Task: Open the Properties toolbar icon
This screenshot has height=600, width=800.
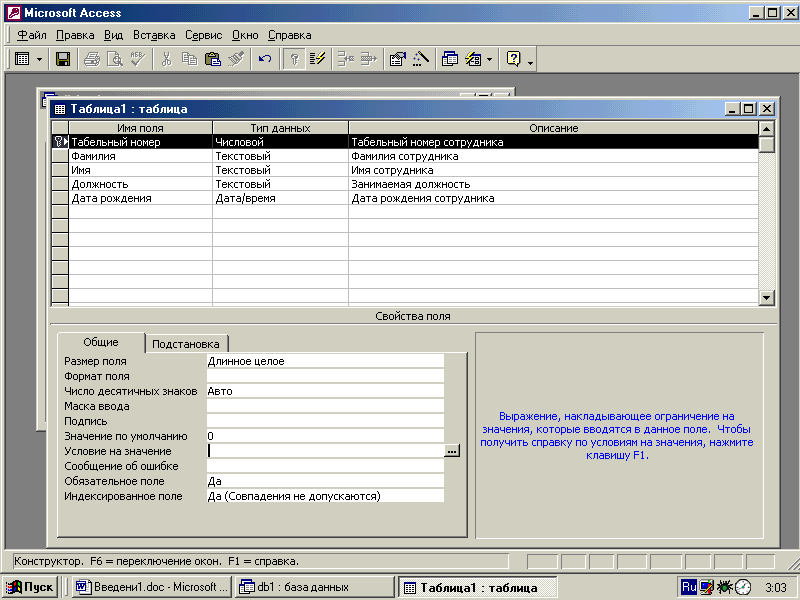Action: point(397,59)
